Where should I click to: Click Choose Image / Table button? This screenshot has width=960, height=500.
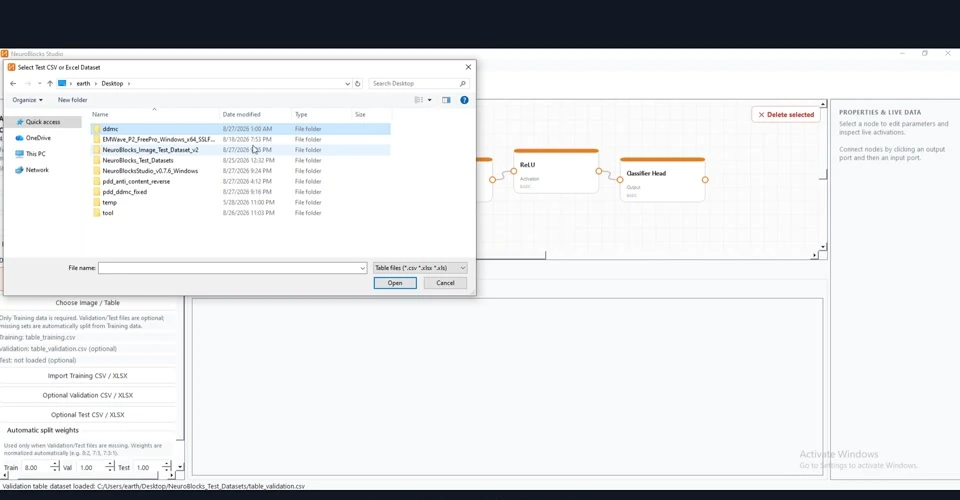pyautogui.click(x=88, y=302)
